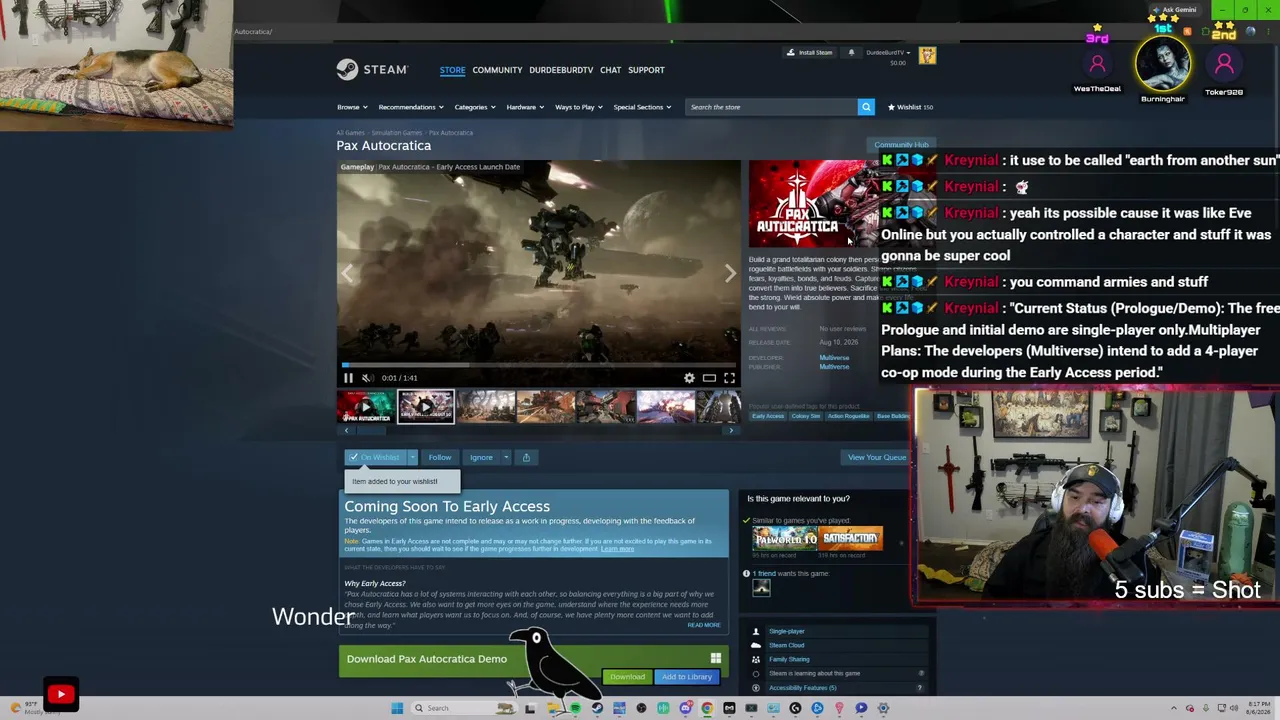Click the Palworld similar game image
Image resolution: width=1280 pixels, height=720 pixels.
tap(785, 539)
